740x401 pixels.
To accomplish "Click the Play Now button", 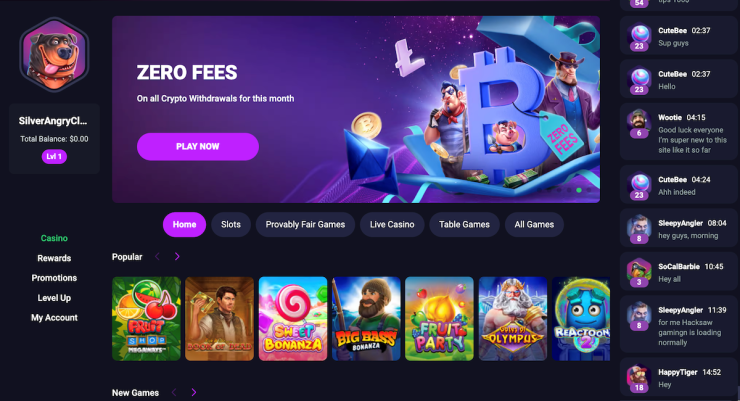I will 198,147.
